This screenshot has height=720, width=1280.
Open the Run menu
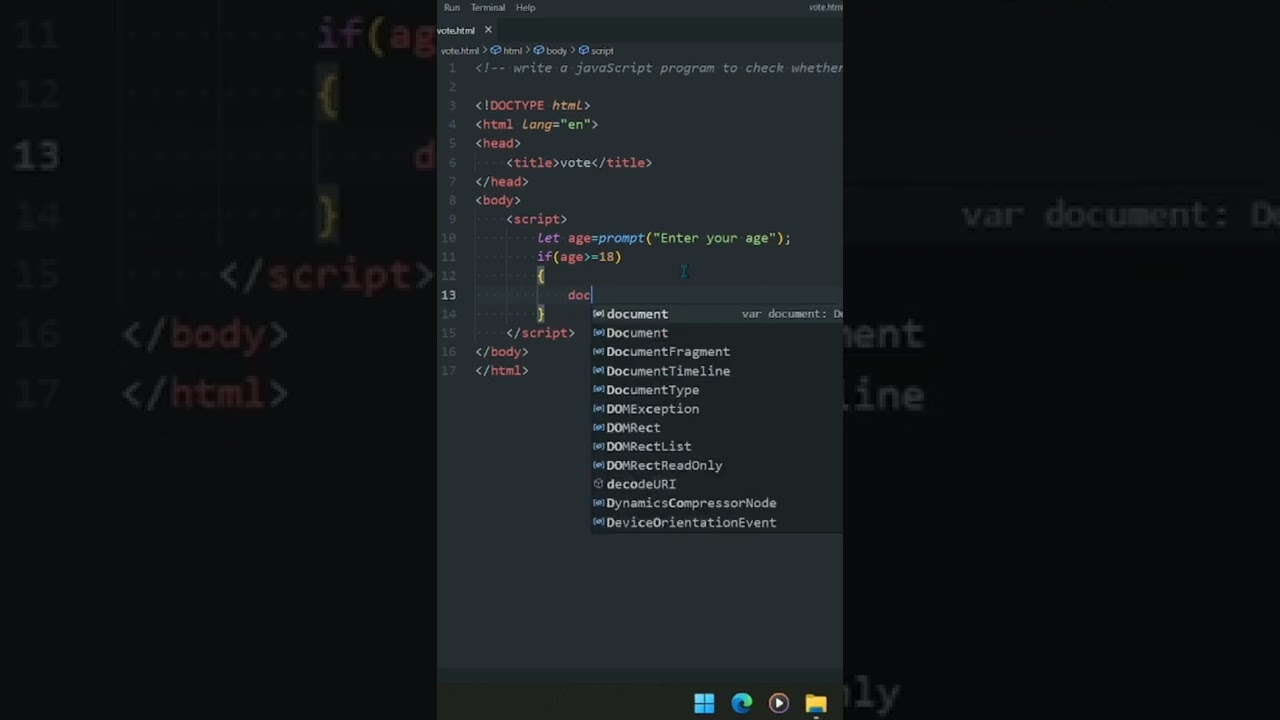[452, 8]
